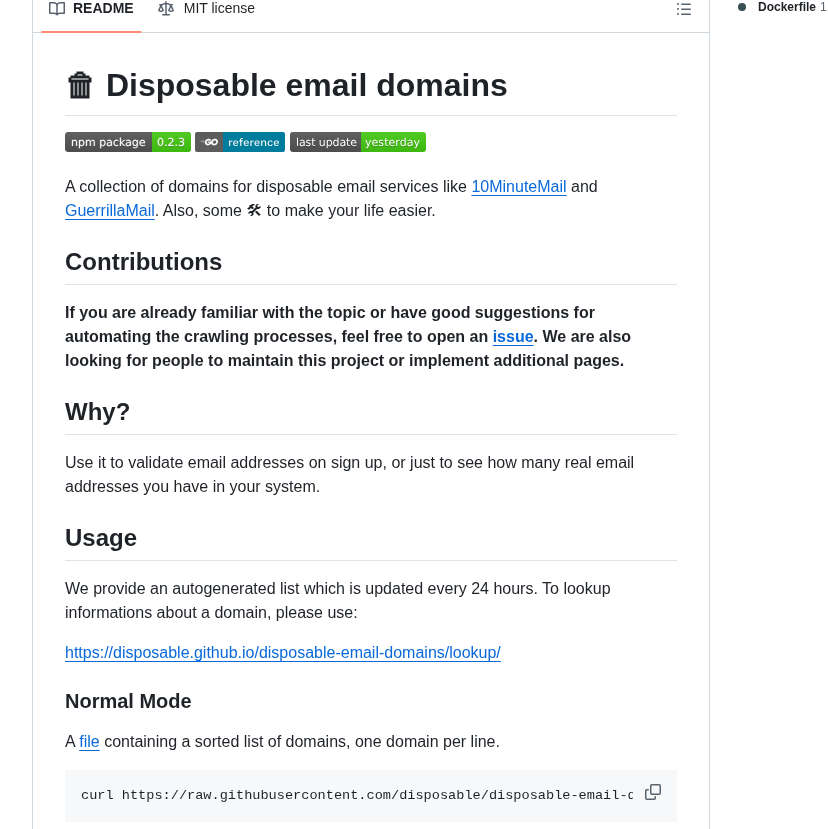
Task: Switch to the MIT license tab
Action: (207, 9)
